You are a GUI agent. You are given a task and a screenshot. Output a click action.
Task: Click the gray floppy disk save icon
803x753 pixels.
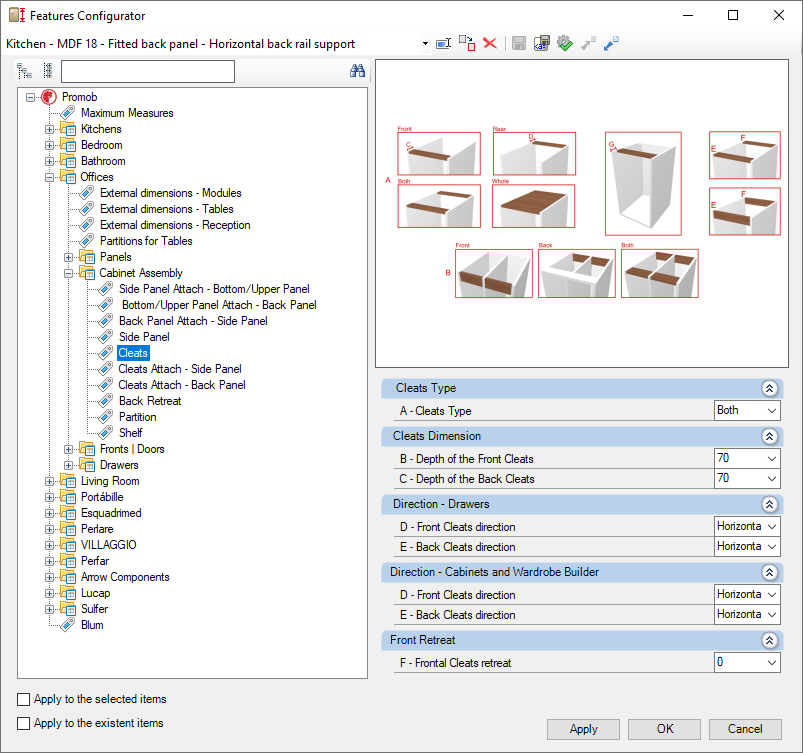[x=519, y=44]
